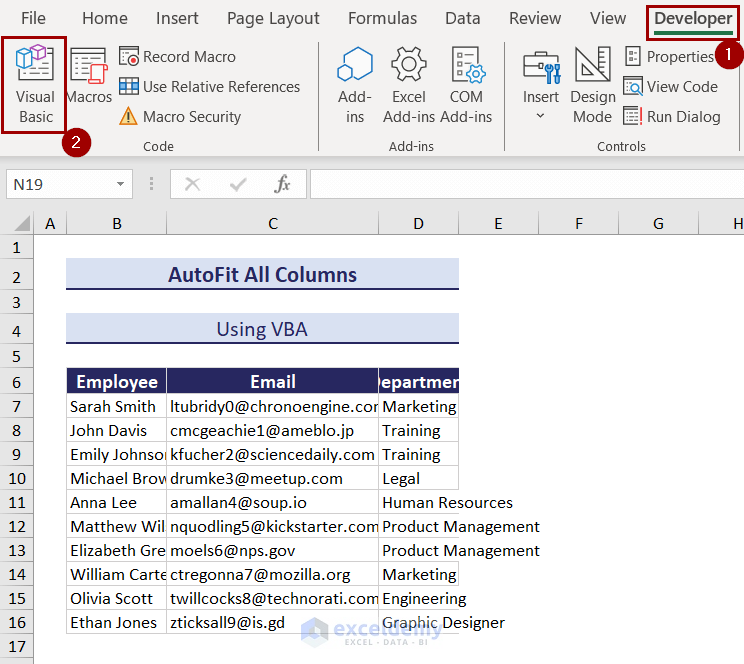Select the Email header cell

[273, 382]
